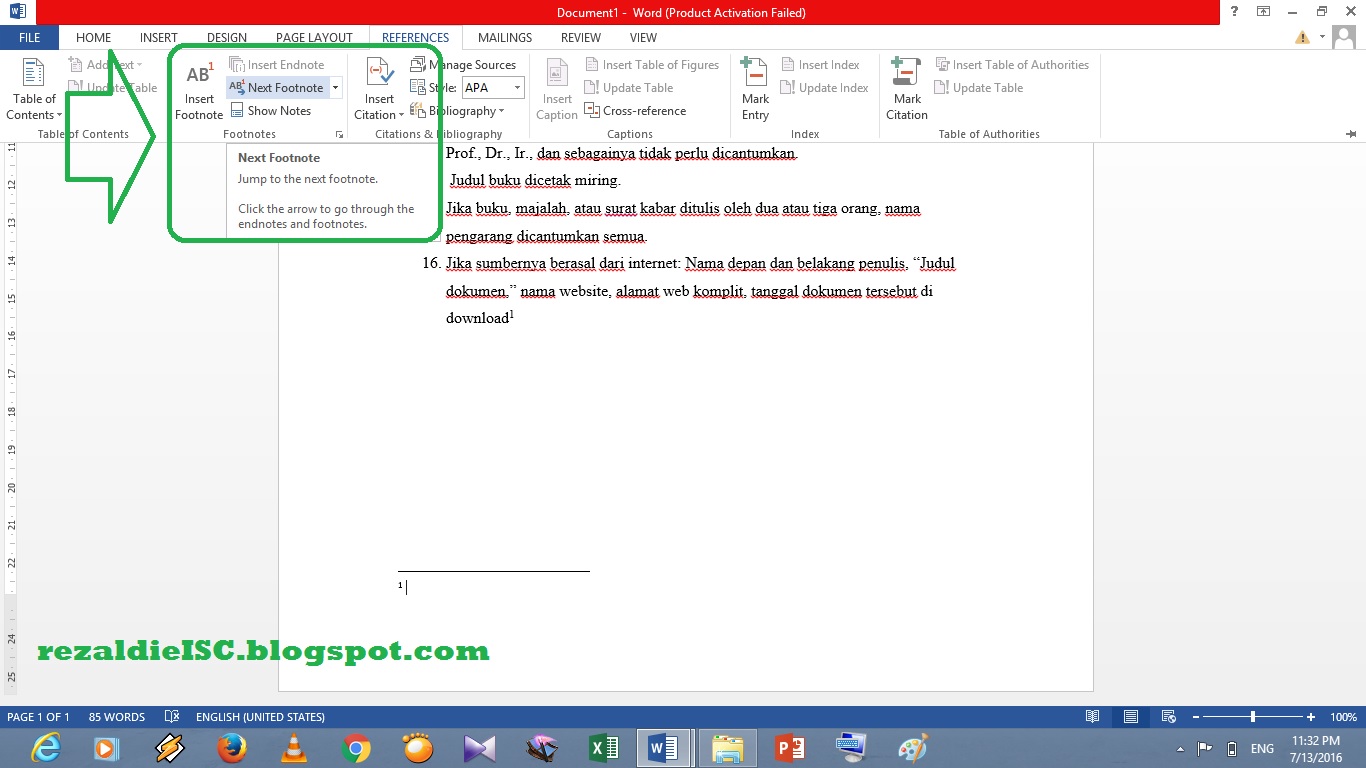Click the Mark Entry button
The height and width of the screenshot is (768, 1366).
[x=755, y=90]
